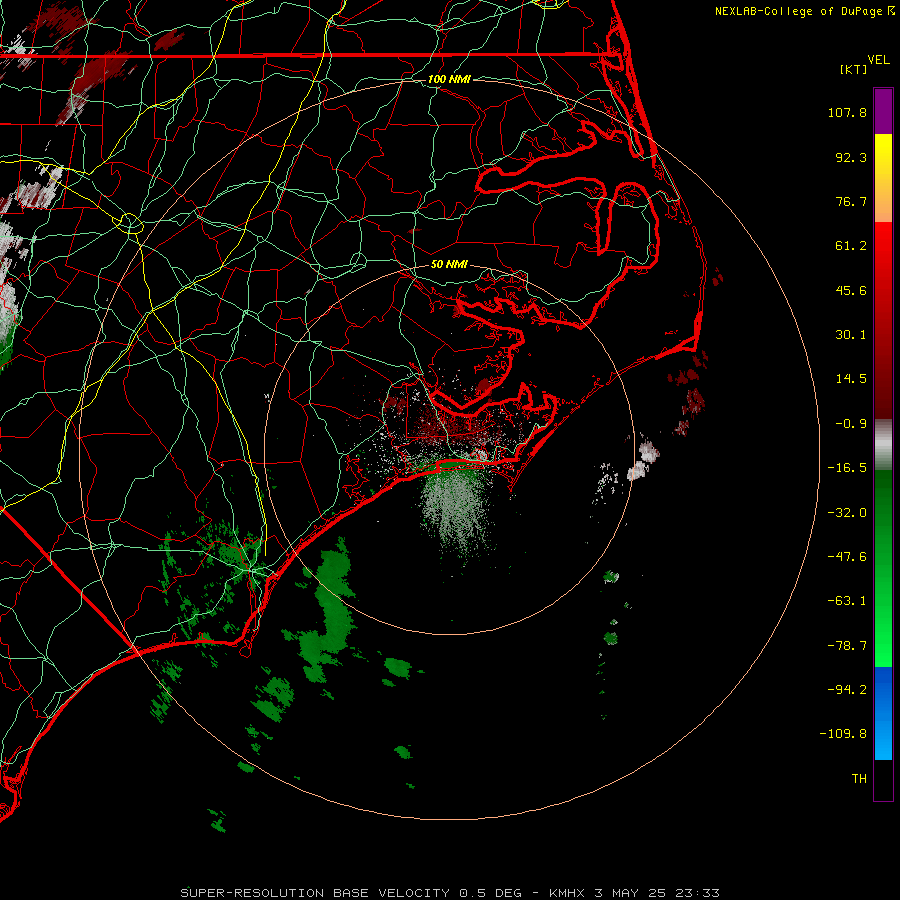
Task: Click the -32.0 legend value
Action: click(847, 513)
